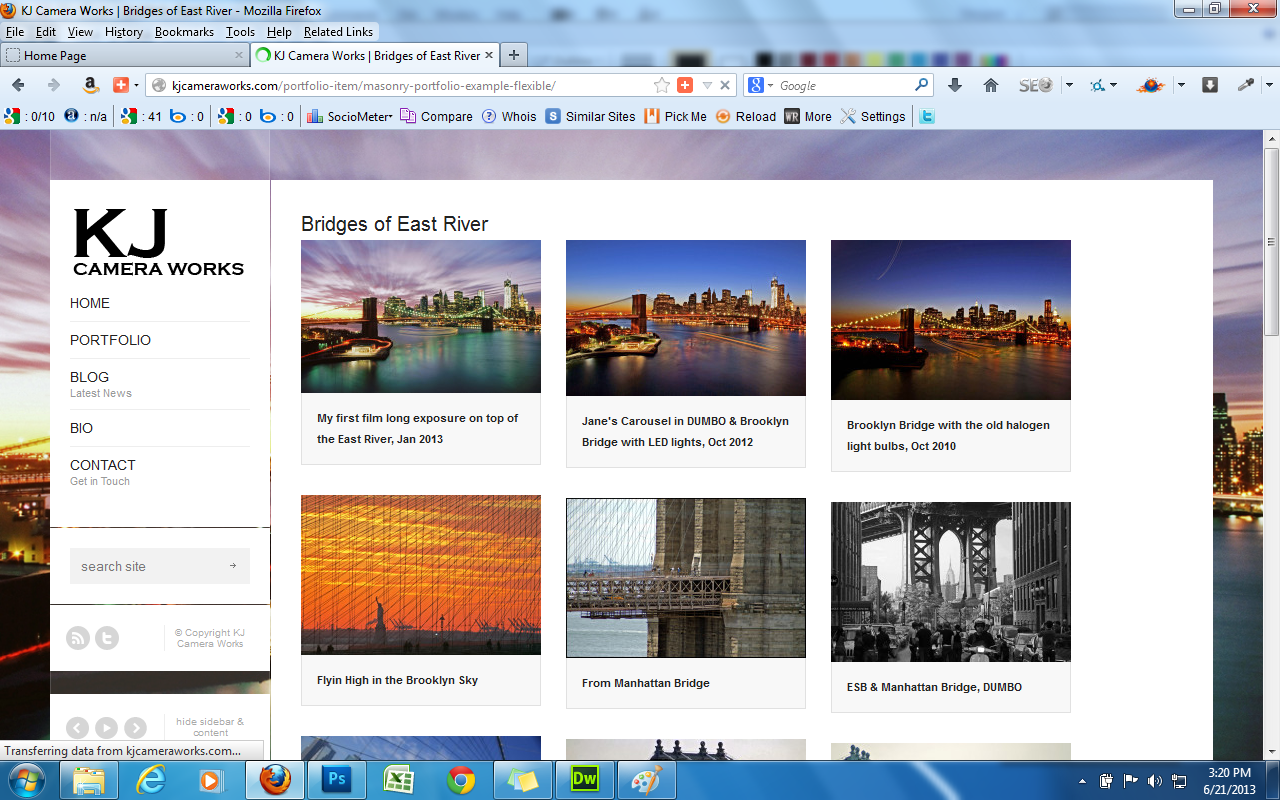Click the Pick Me toolbar button
Viewport: 1280px width, 800px height.
point(676,116)
